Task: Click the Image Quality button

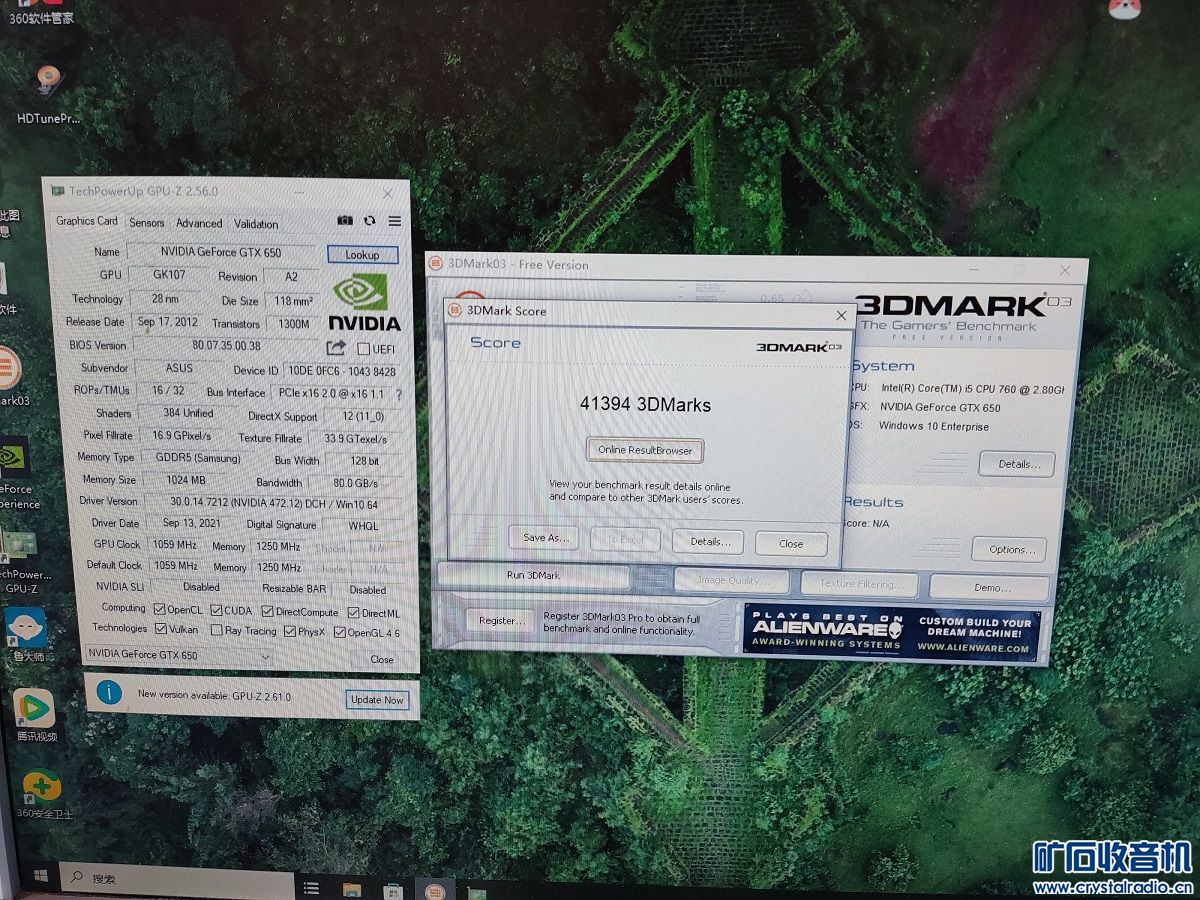Action: click(733, 581)
